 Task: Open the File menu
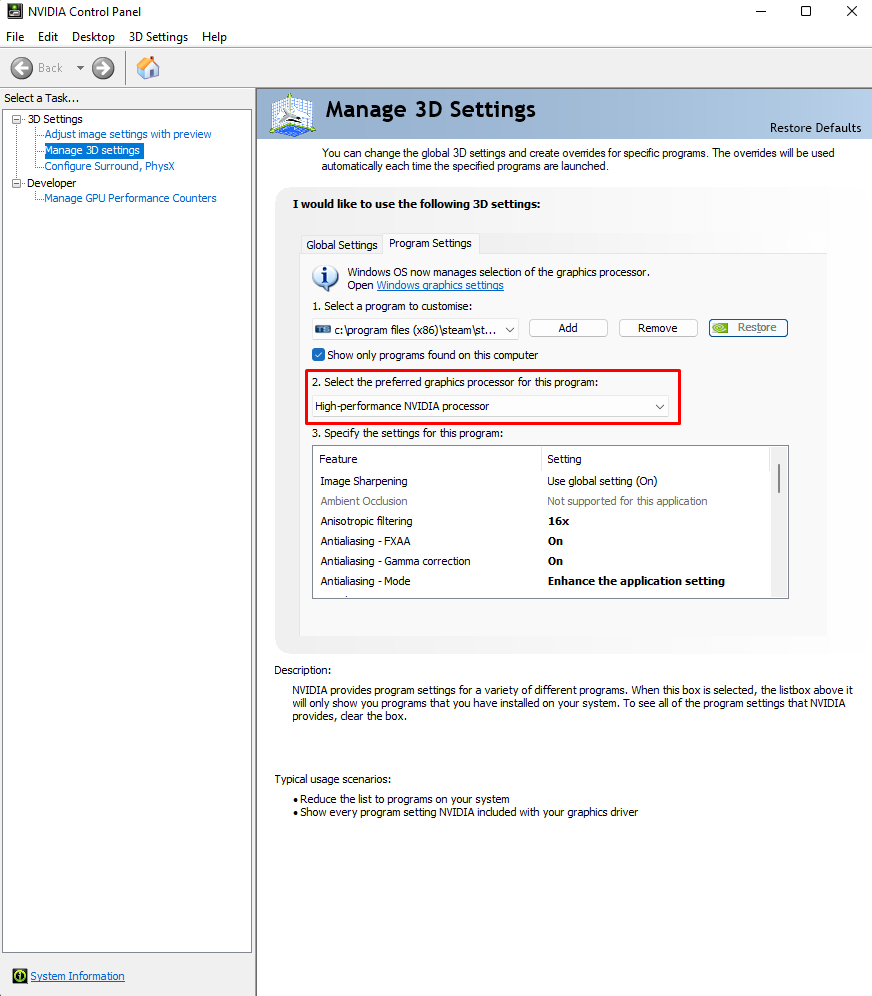coord(15,37)
